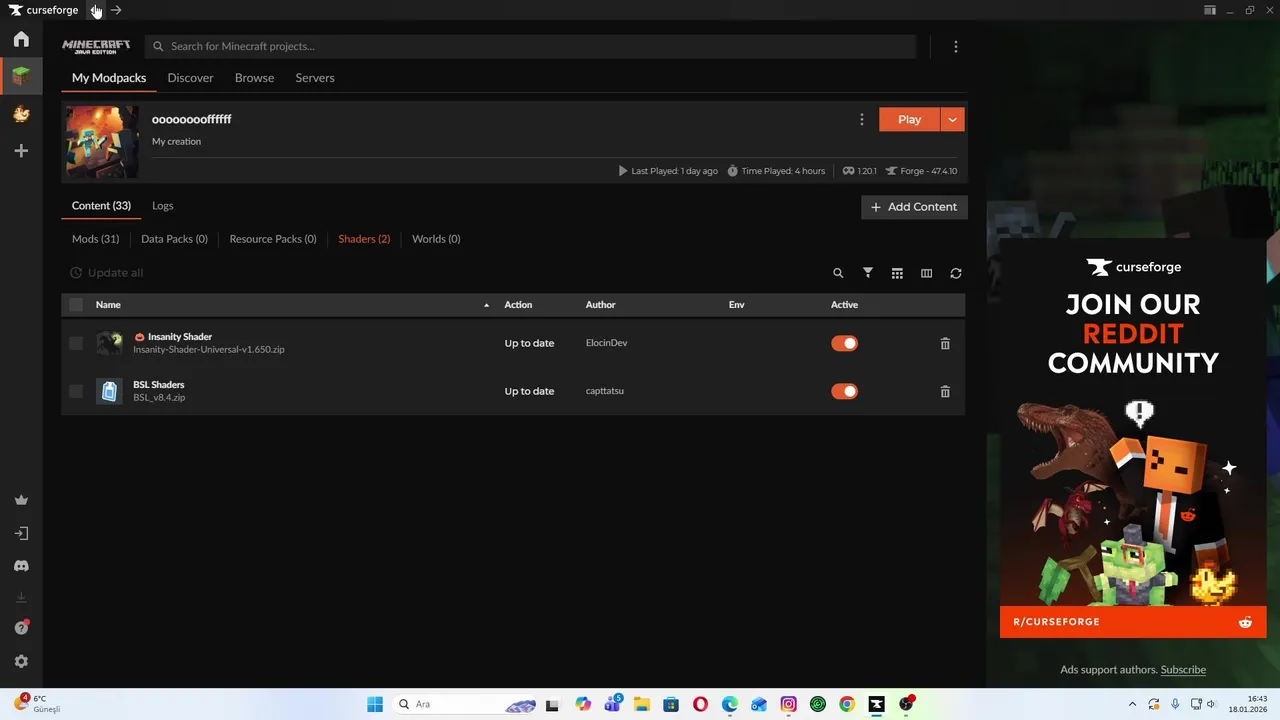1280x720 pixels.
Task: Click the Windows taskbar search box
Action: pos(465,704)
